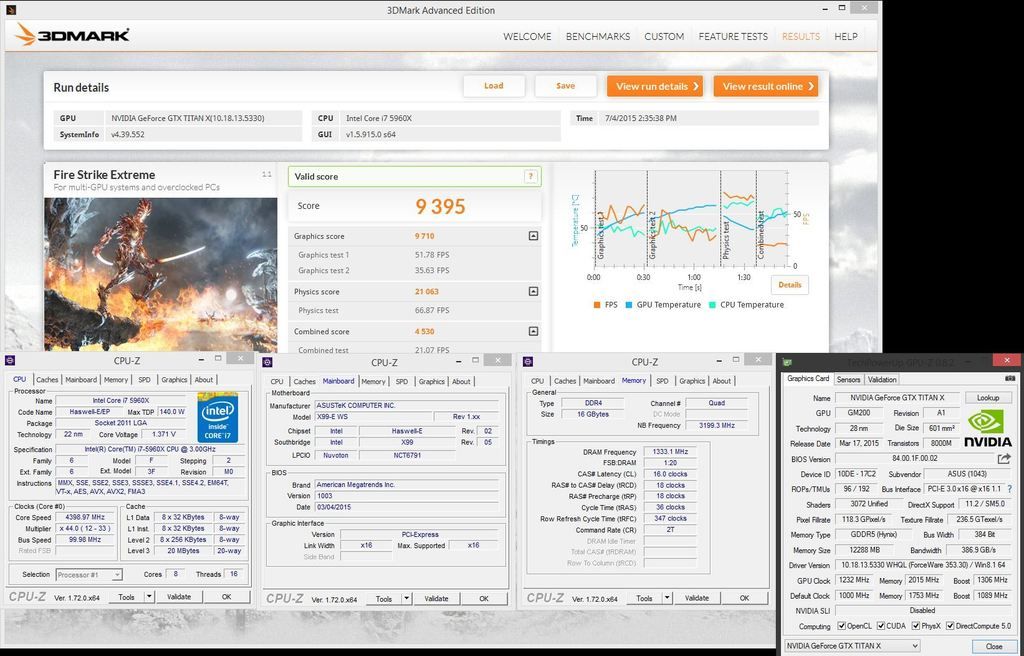Click the Lookup button in GPU-Z

pos(987,397)
